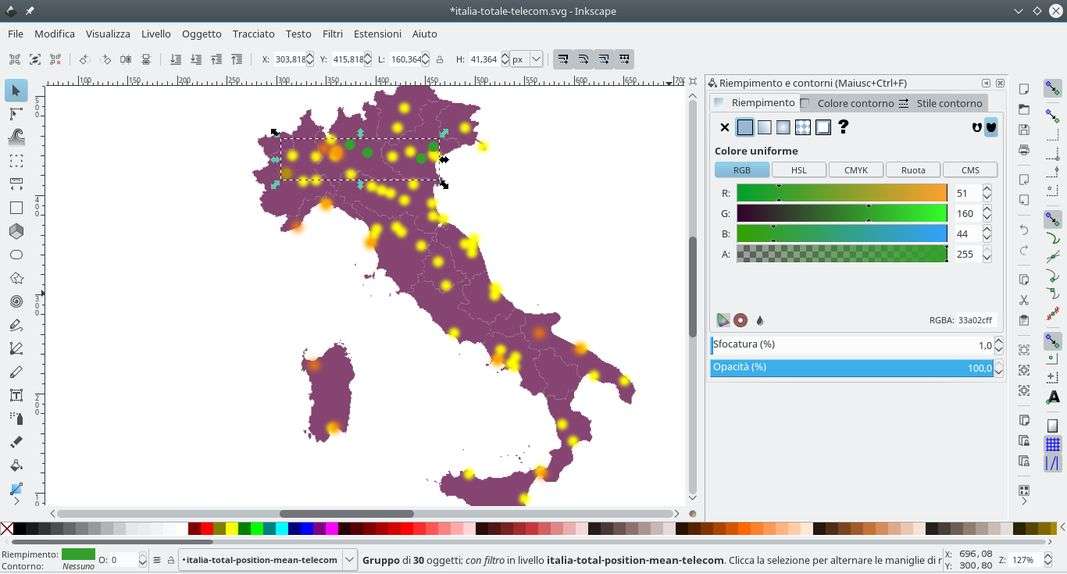
Task: Select the Selector arrow tool
Action: [16, 91]
